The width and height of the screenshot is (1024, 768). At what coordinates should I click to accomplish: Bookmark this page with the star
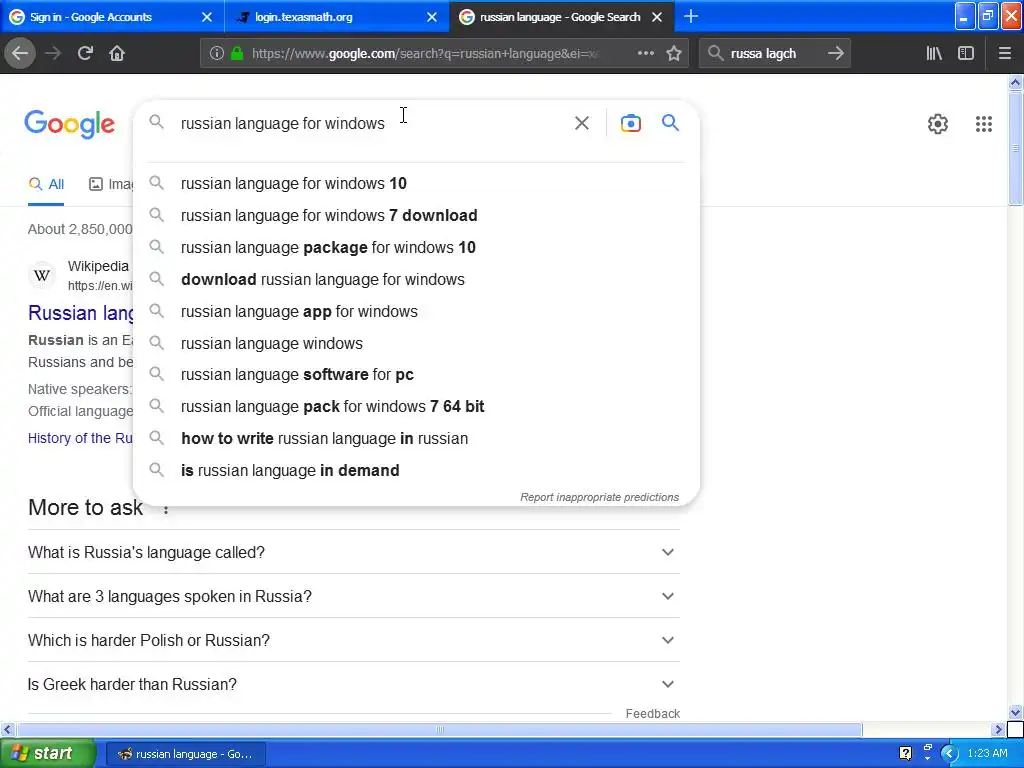tap(674, 54)
